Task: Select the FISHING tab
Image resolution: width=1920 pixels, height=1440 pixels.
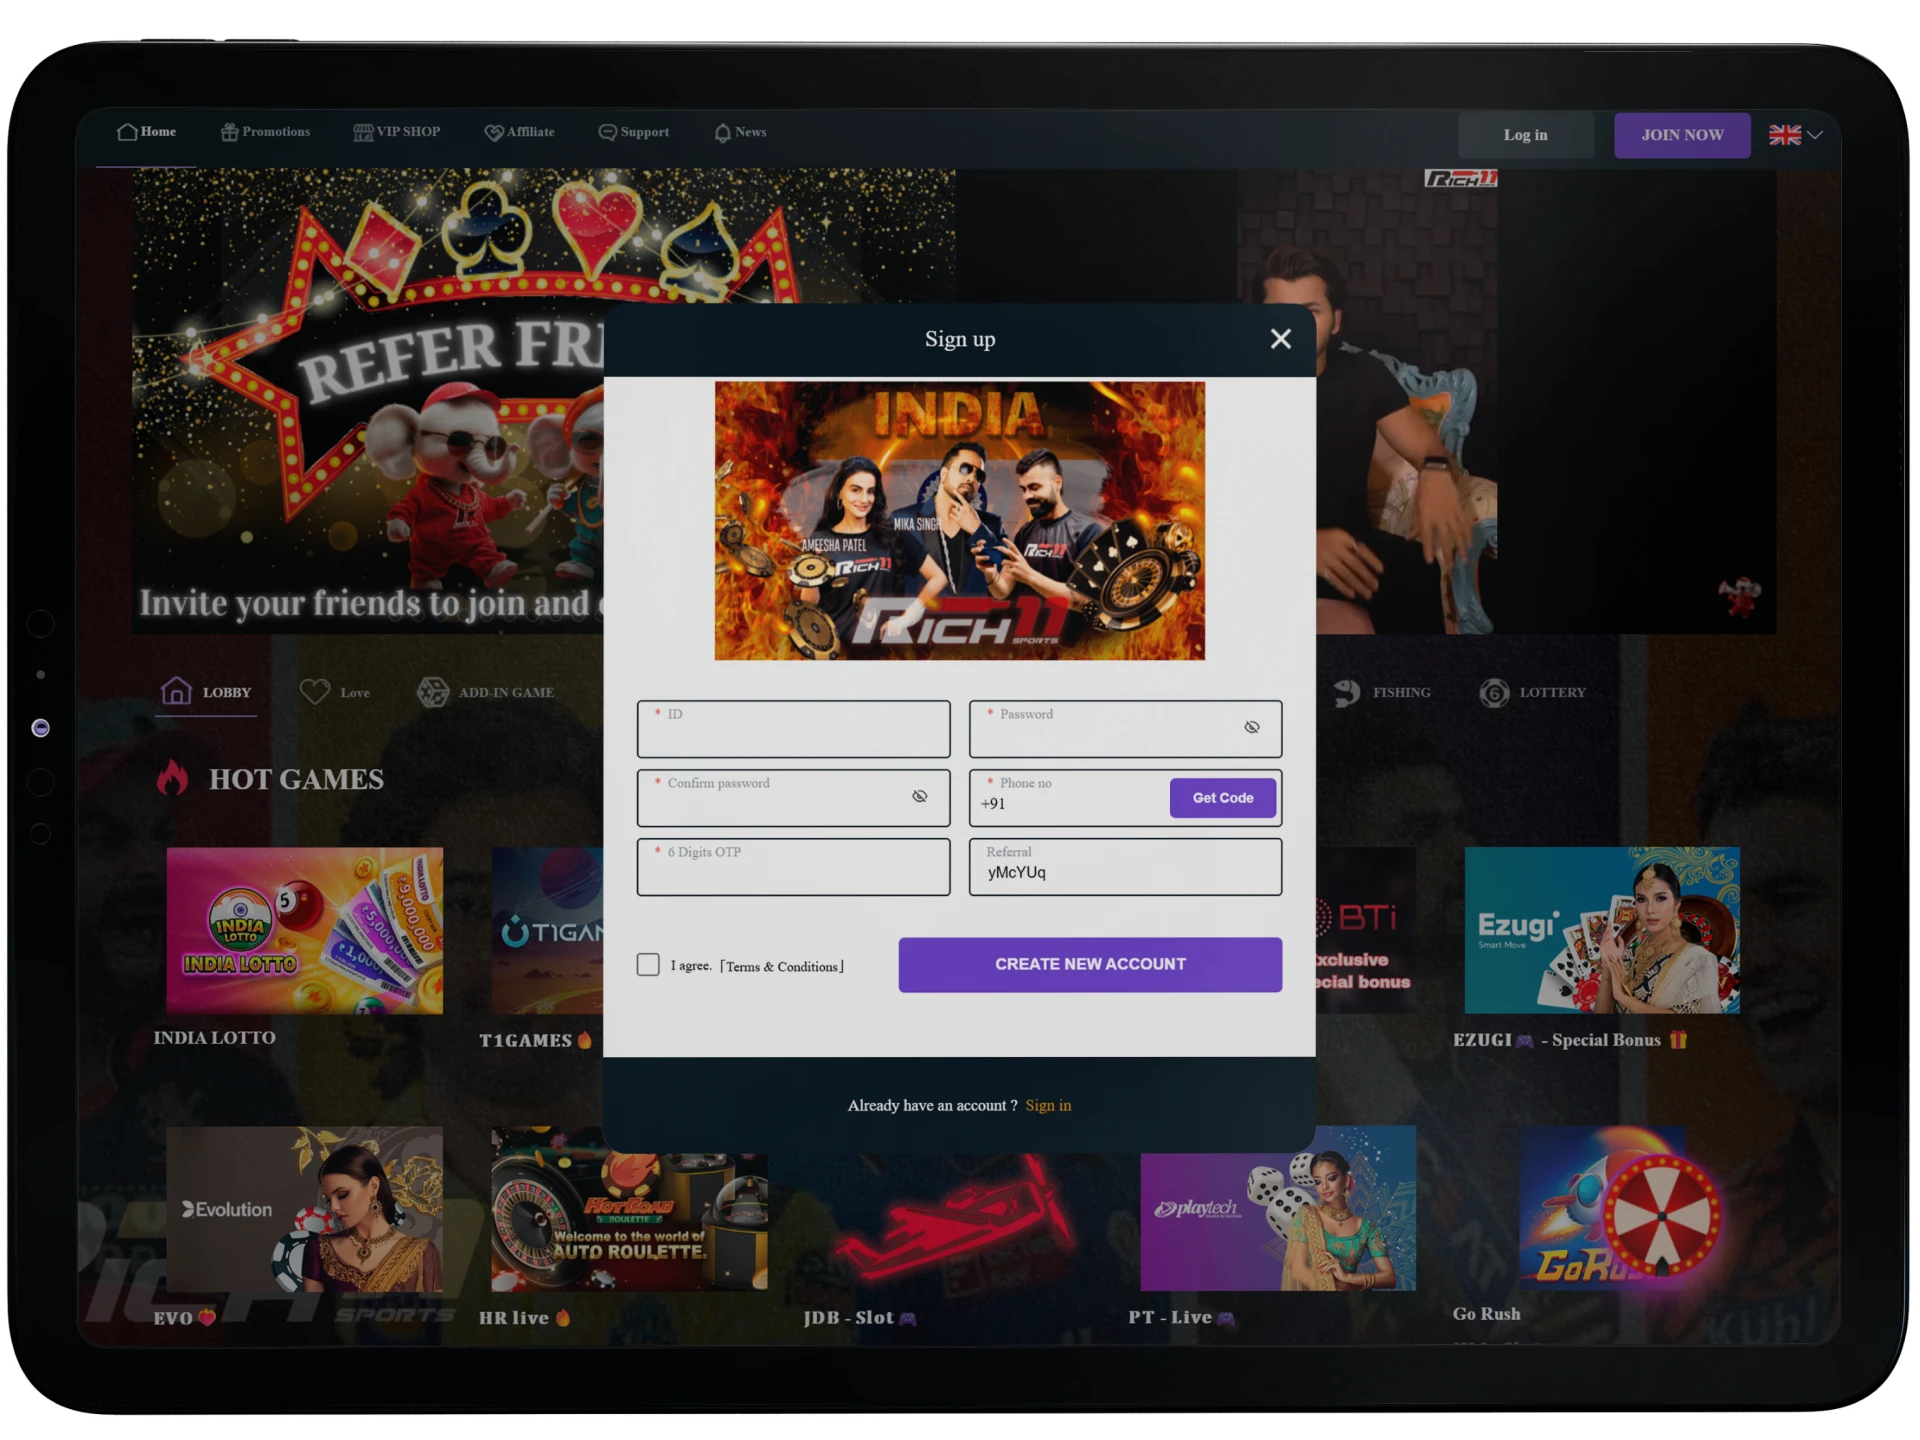Action: point(1382,692)
